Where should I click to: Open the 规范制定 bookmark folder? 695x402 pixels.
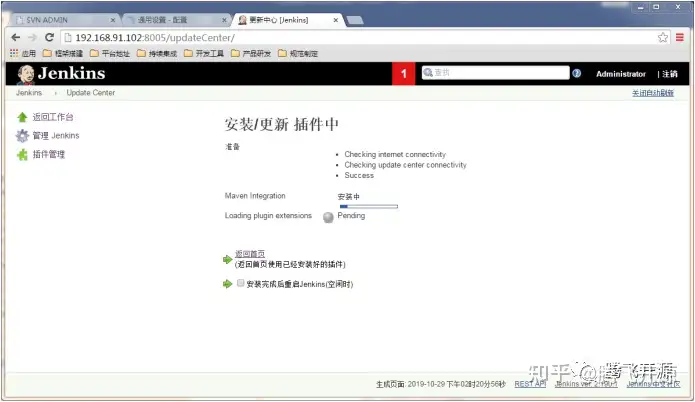pos(297,53)
